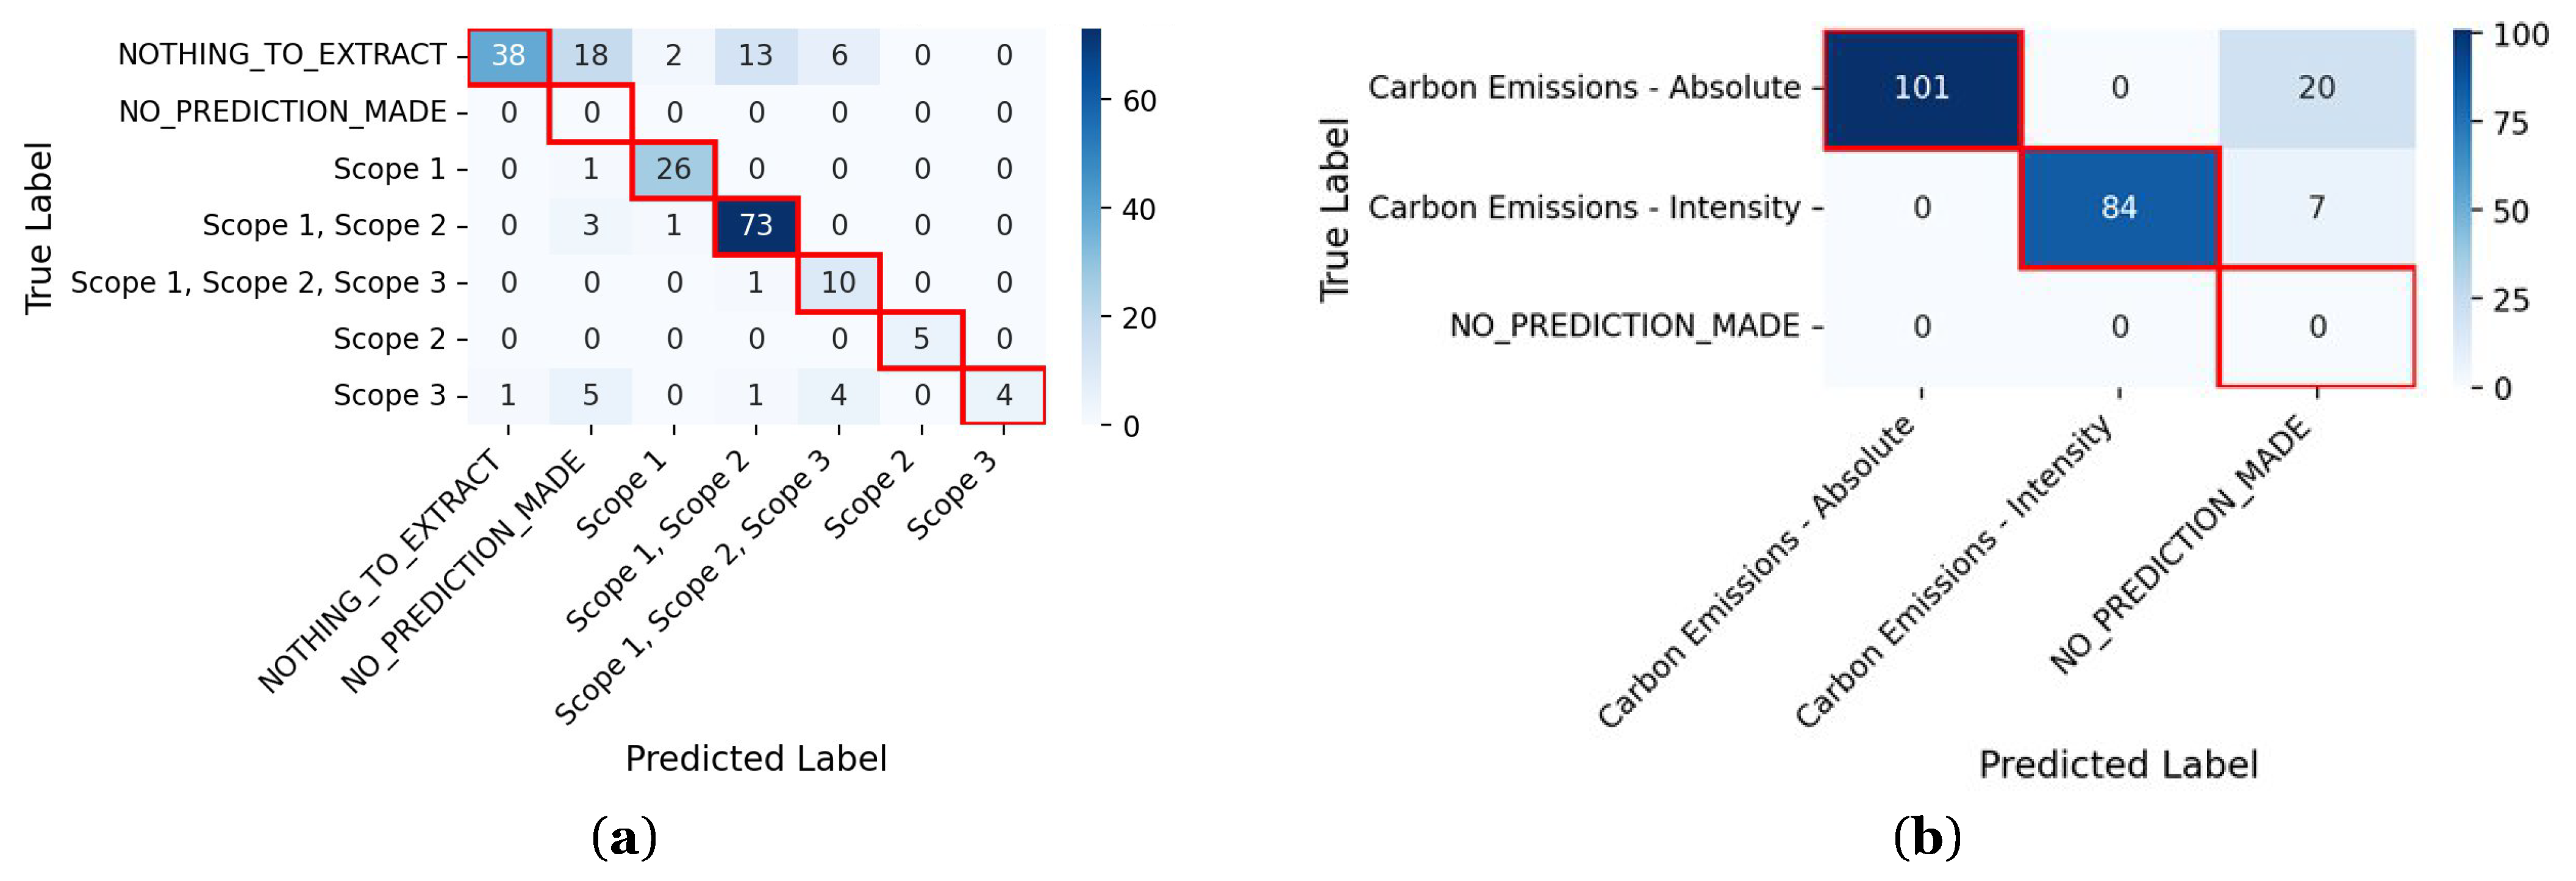Viewport: 2576px width, 881px height.
Task: Select the dark blue cell showing 73
Action: [x=756, y=226]
